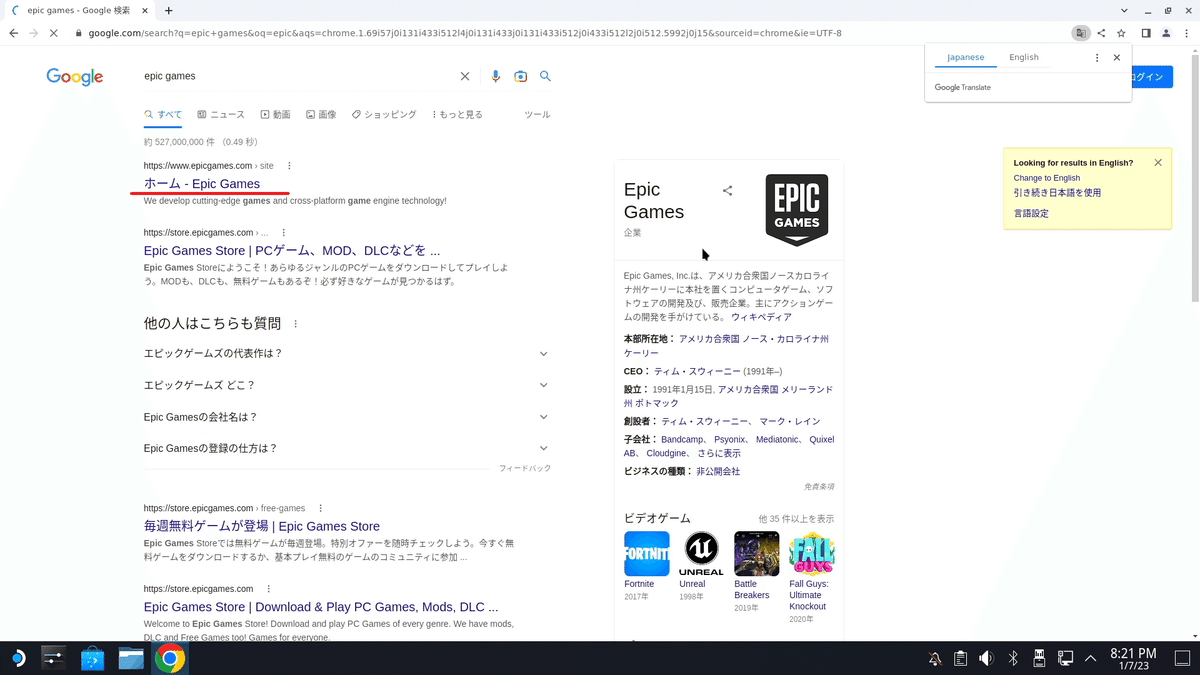Select English tab in translate popup

pyautogui.click(x=1024, y=57)
